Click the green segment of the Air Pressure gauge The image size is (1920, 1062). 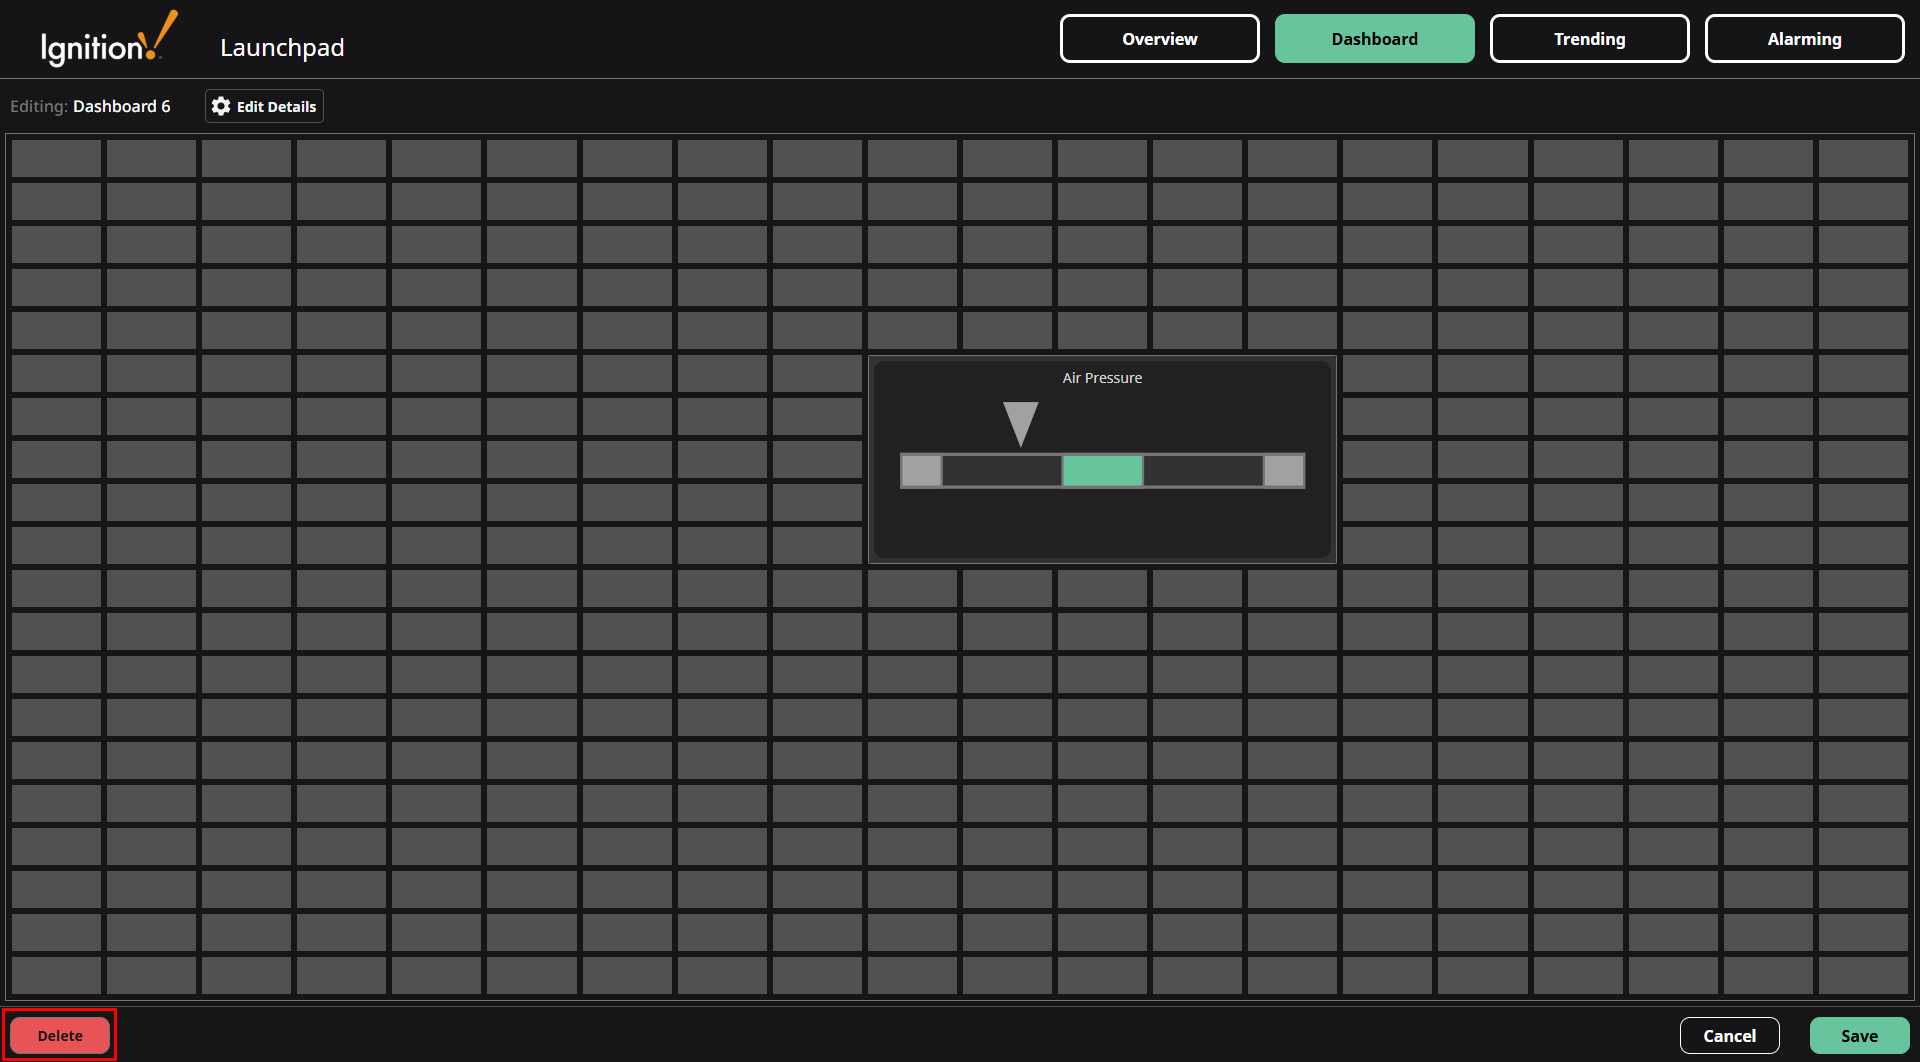point(1101,470)
